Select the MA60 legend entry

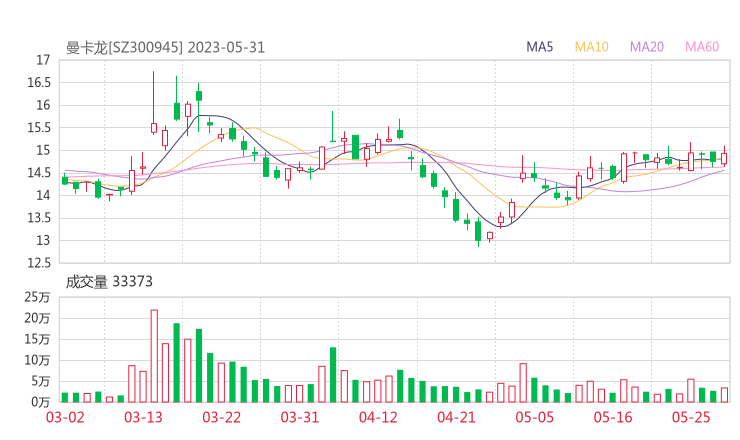pyautogui.click(x=702, y=47)
